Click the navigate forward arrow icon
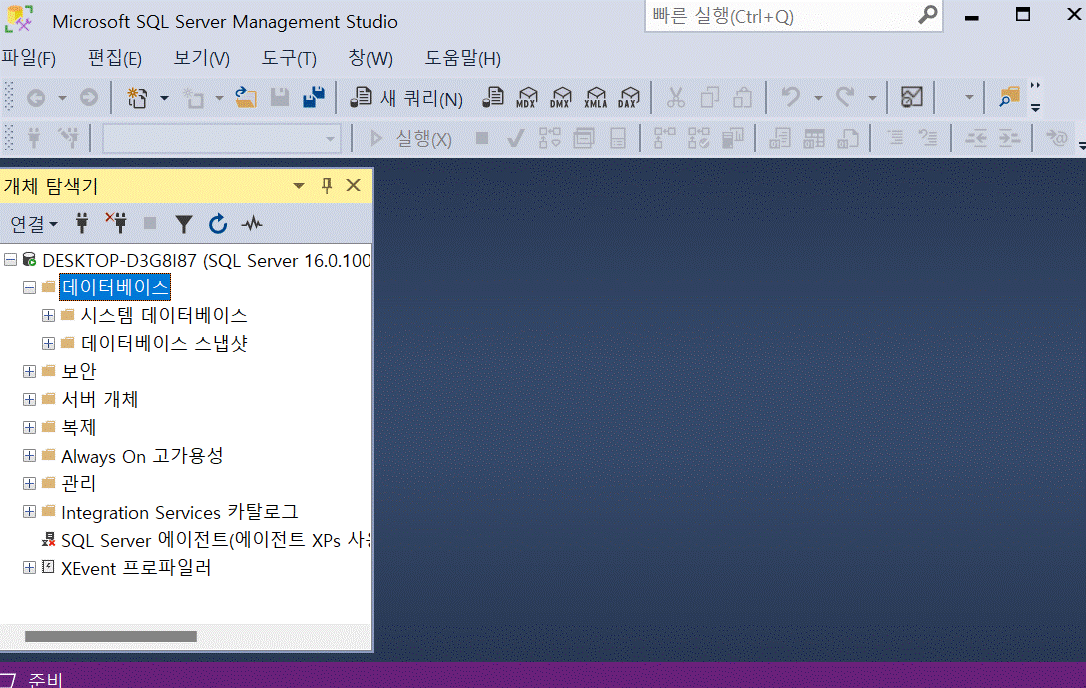The width and height of the screenshot is (1086, 688). click(x=89, y=98)
